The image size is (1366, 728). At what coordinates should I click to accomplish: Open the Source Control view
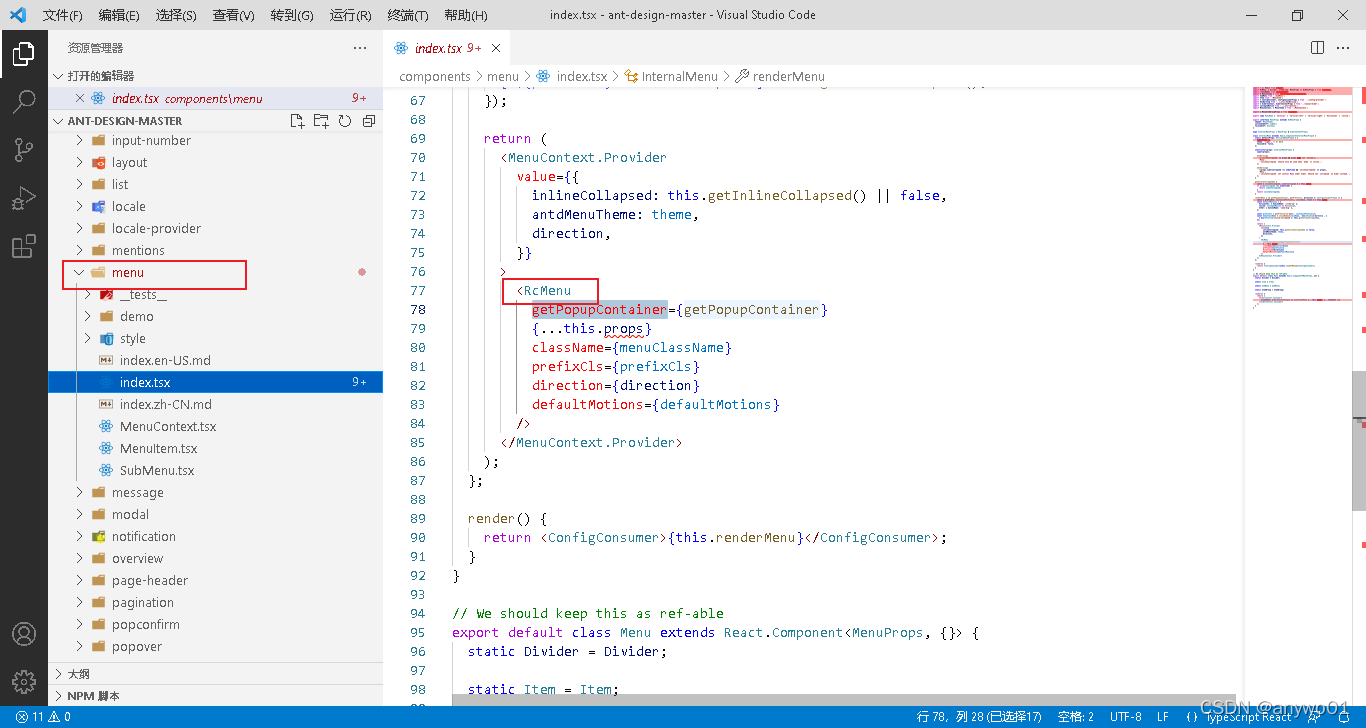(x=24, y=150)
